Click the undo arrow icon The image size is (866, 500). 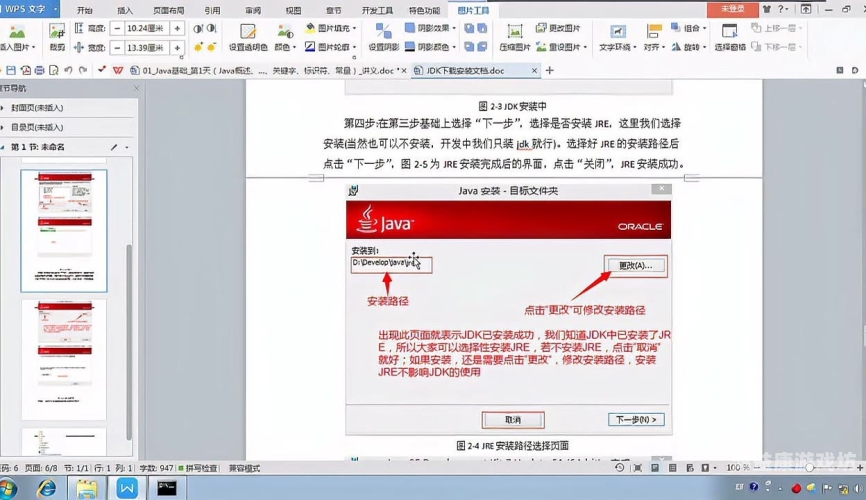(68, 70)
